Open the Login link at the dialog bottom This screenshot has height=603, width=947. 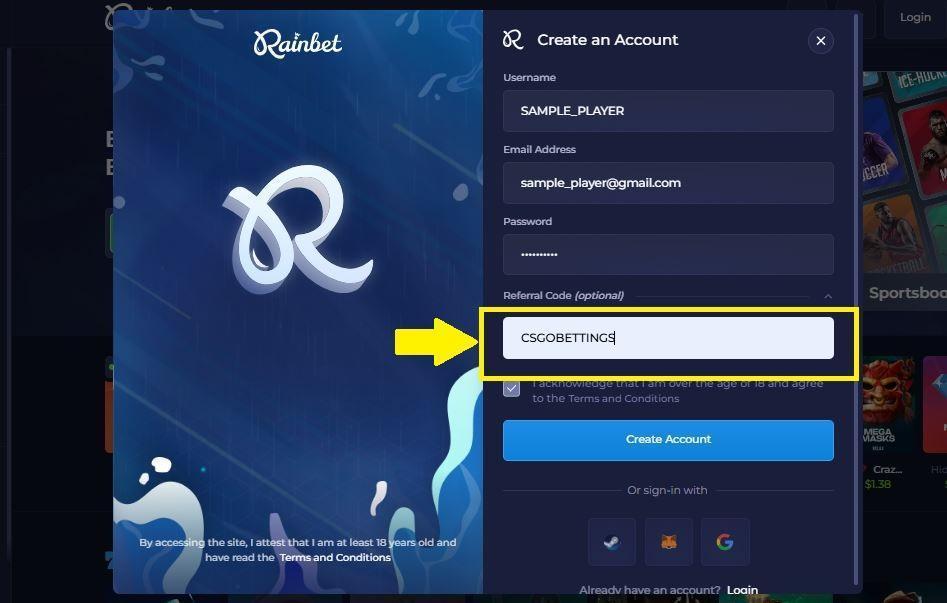[x=742, y=590]
